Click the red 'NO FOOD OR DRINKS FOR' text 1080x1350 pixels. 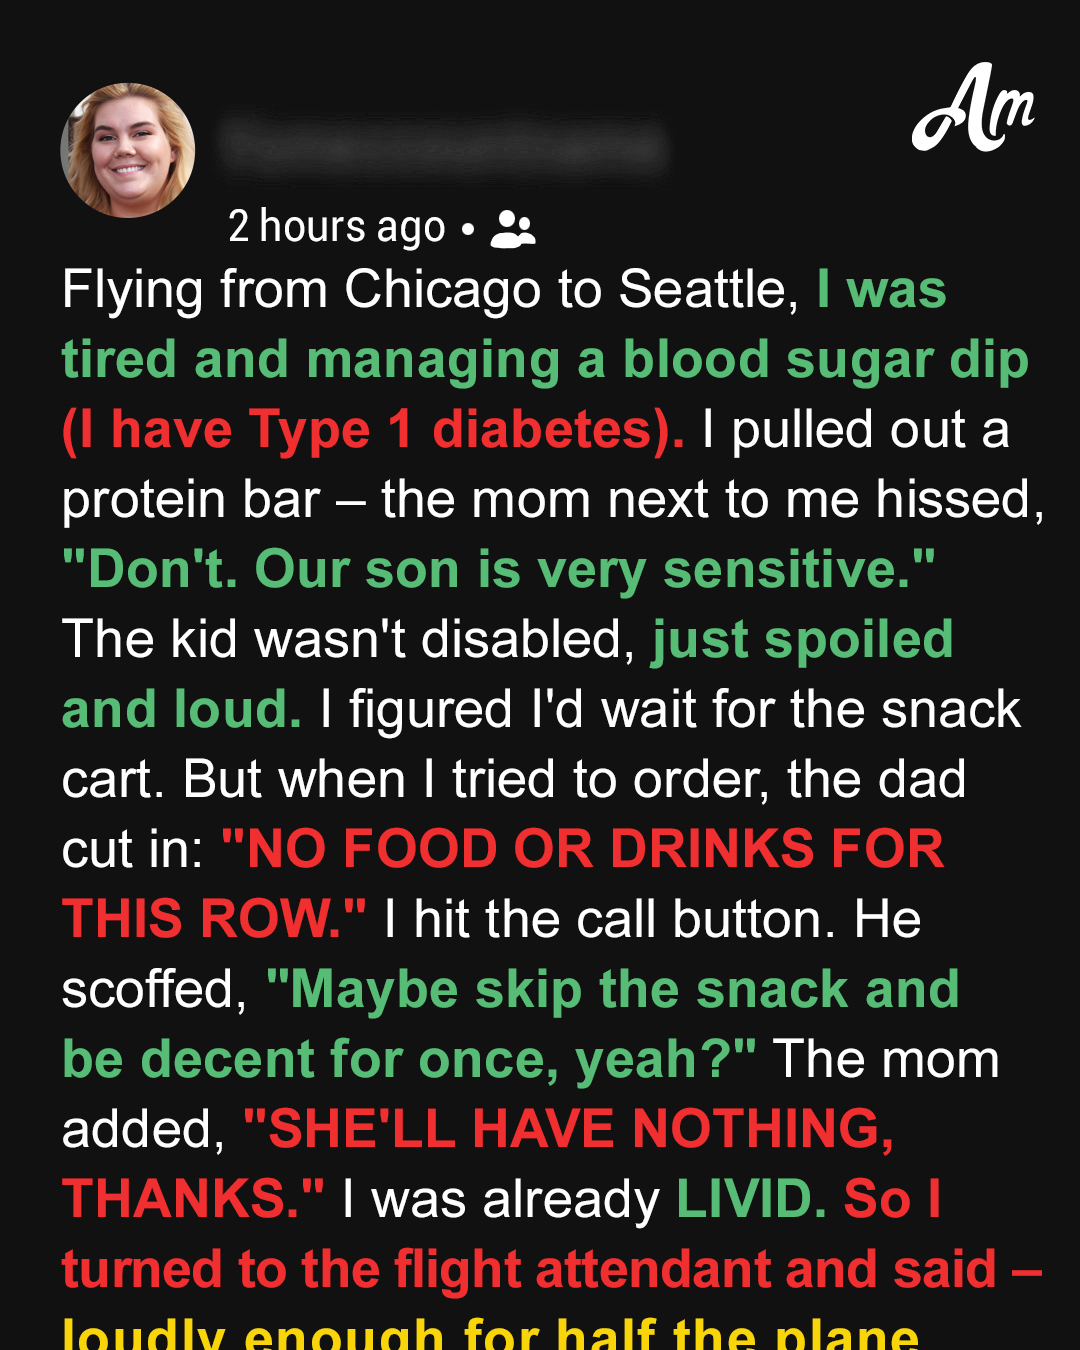(x=583, y=849)
